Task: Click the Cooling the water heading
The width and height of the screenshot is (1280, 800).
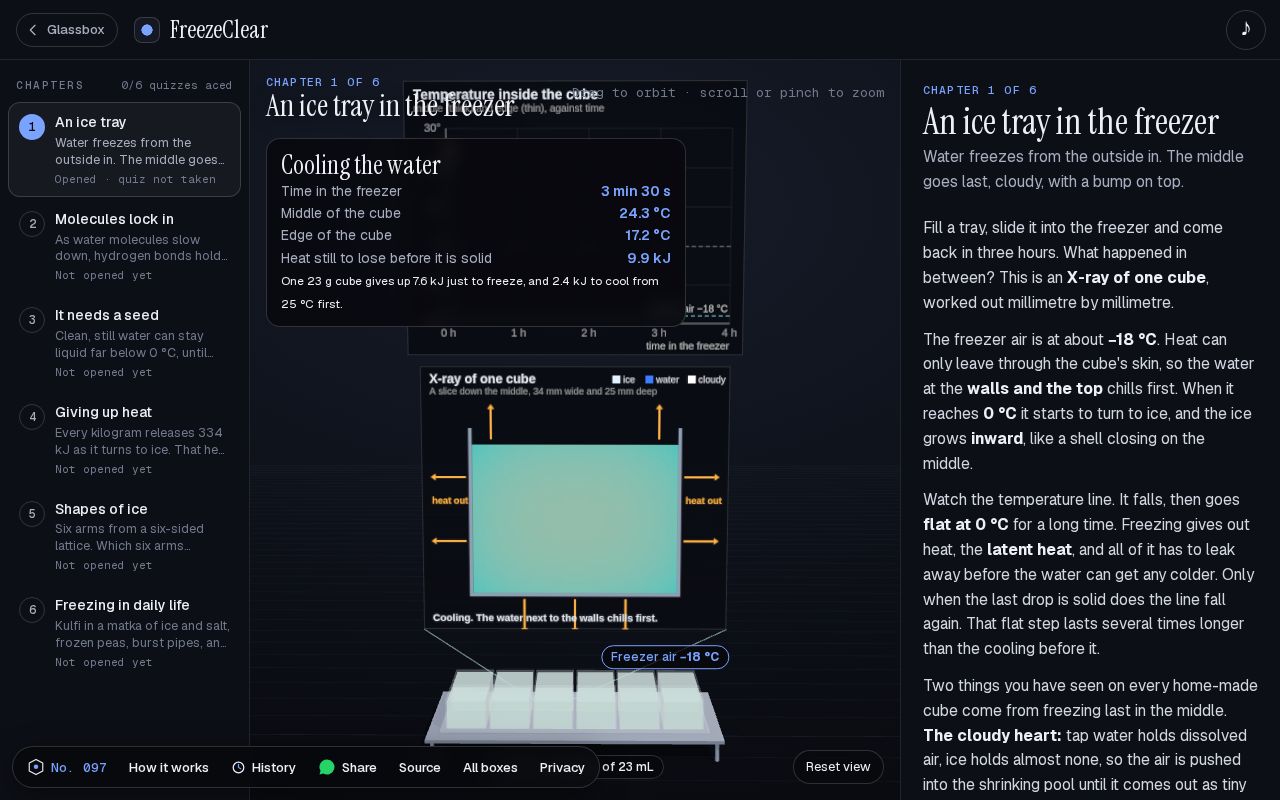Action: tap(361, 165)
